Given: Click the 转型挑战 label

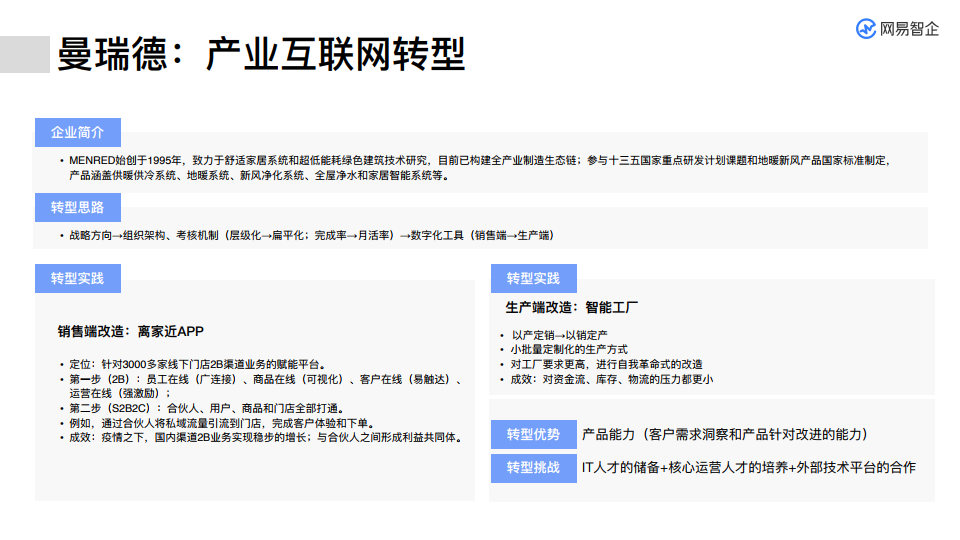Looking at the screenshot, I should 533,467.
